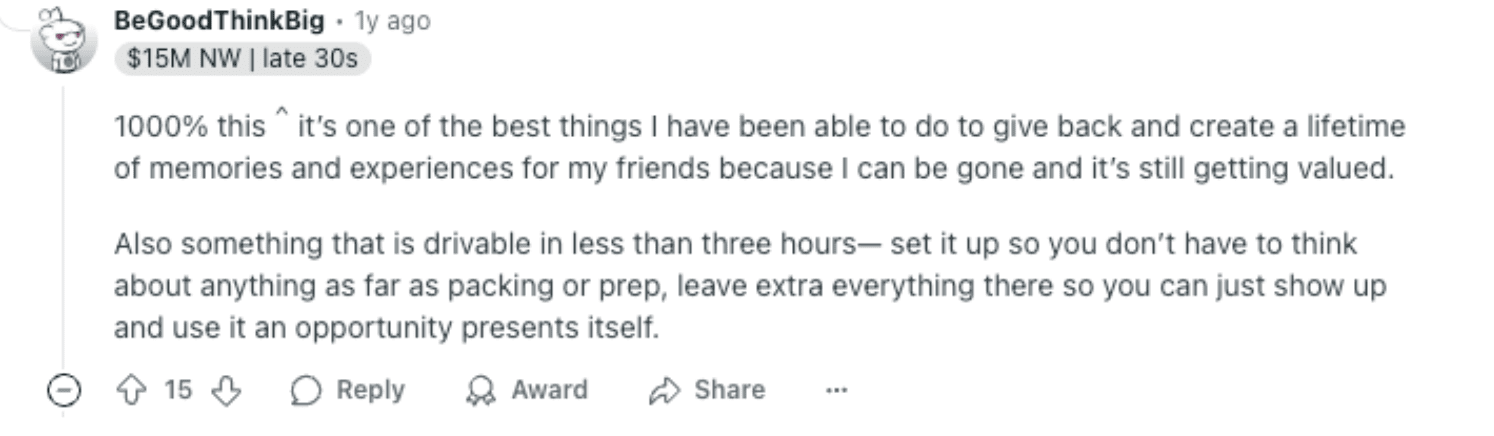Click the vote score showing 15
Image resolution: width=1494 pixels, height=436 pixels.
(x=178, y=390)
